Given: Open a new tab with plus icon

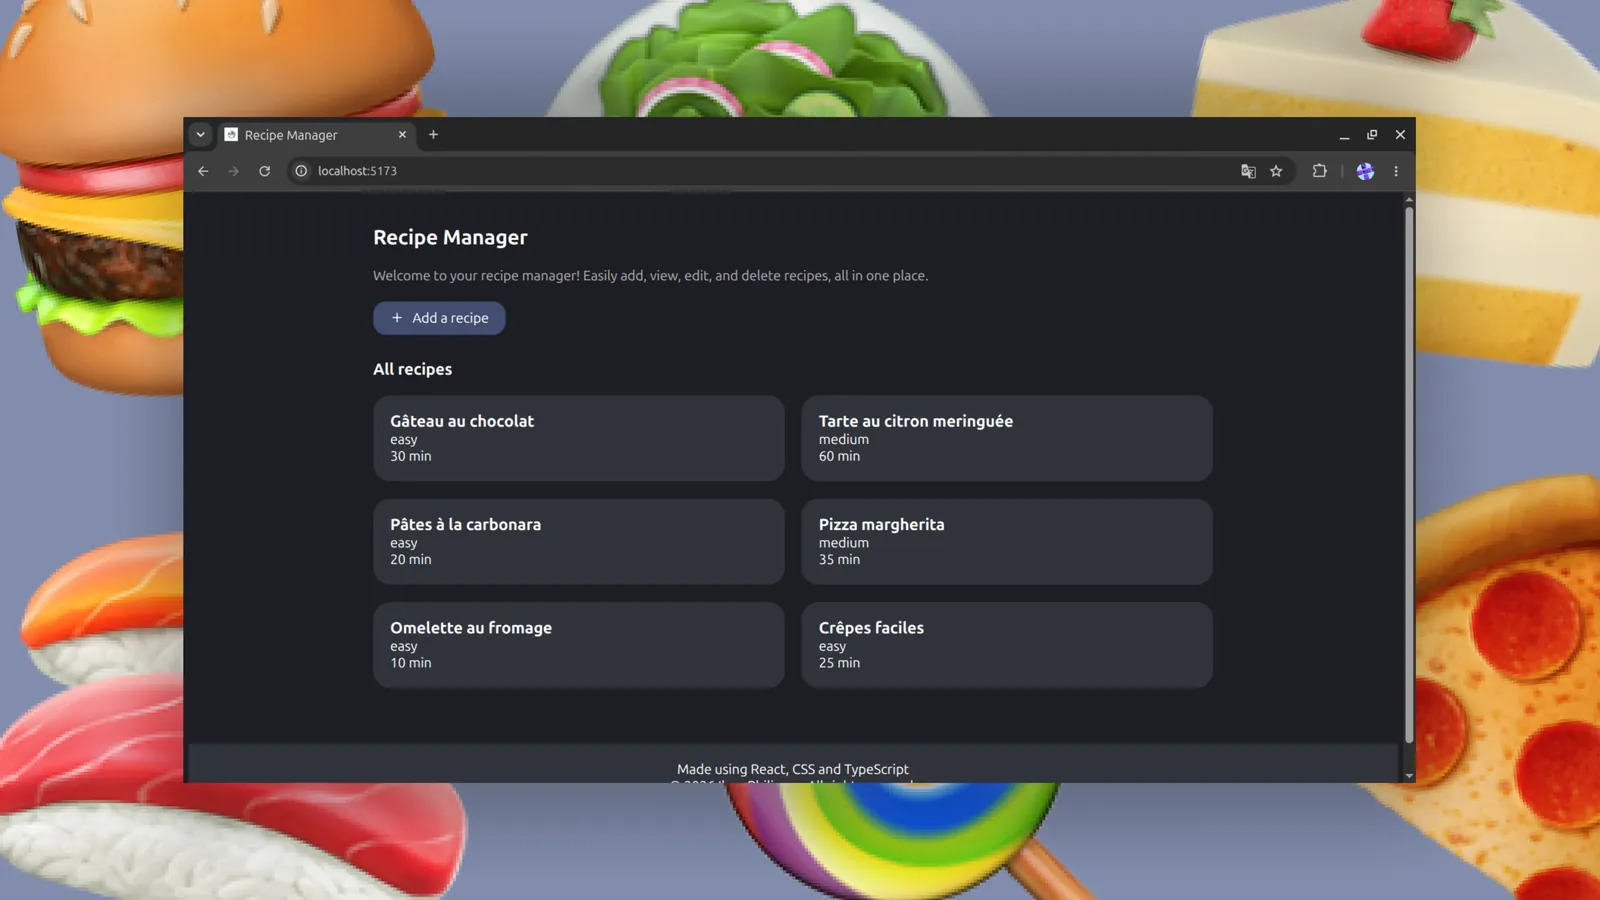Looking at the screenshot, I should coord(434,134).
